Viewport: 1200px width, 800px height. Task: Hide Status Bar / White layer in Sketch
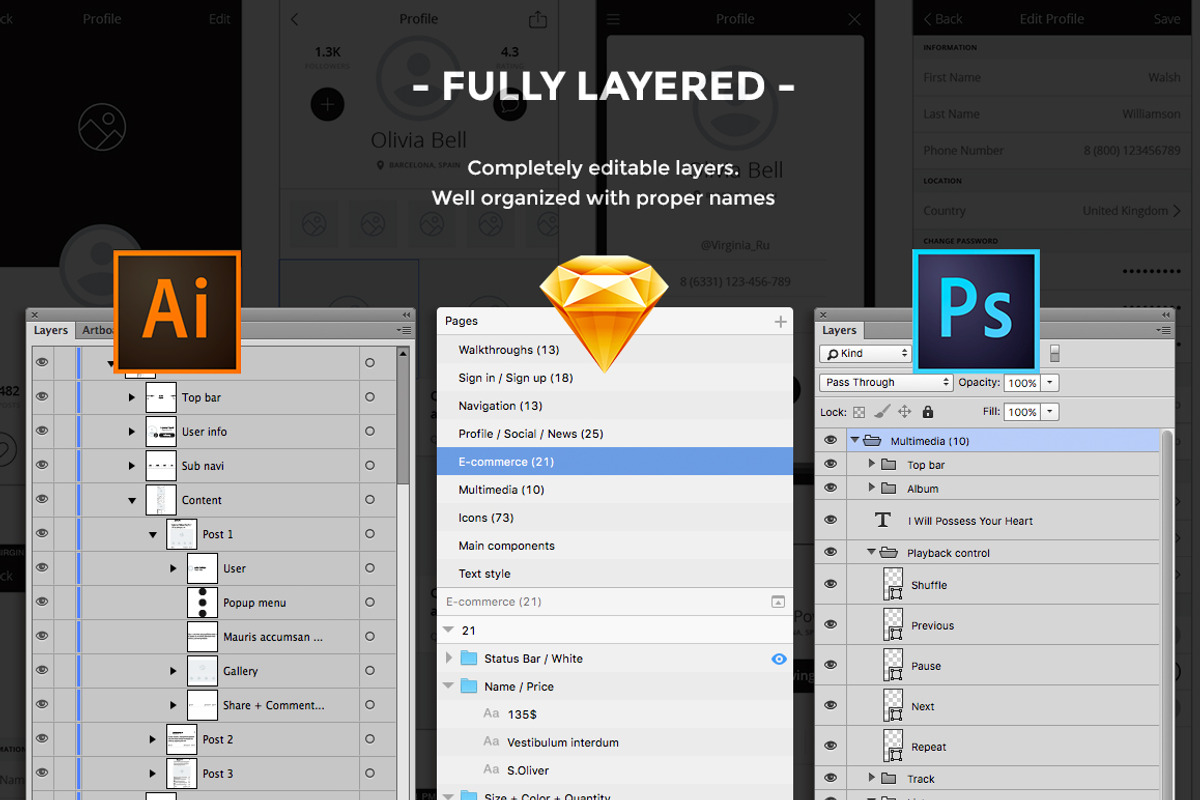tap(779, 659)
